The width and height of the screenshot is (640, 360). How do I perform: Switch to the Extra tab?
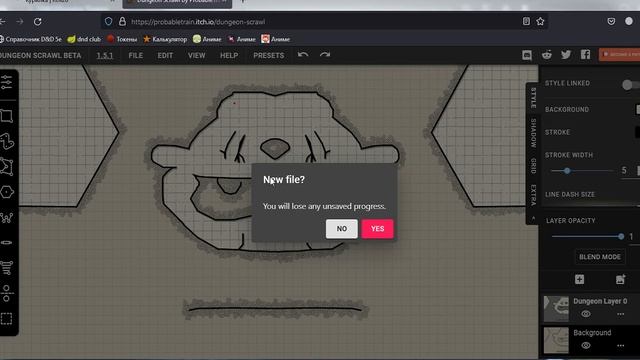pyautogui.click(x=533, y=194)
